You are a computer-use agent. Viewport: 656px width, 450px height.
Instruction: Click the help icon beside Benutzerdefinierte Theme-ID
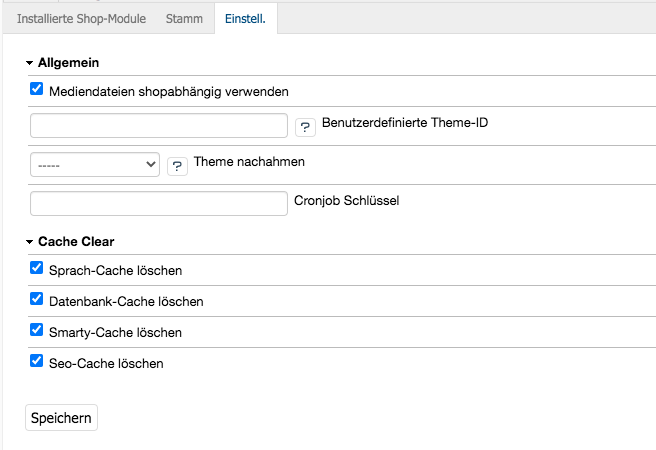pos(305,126)
